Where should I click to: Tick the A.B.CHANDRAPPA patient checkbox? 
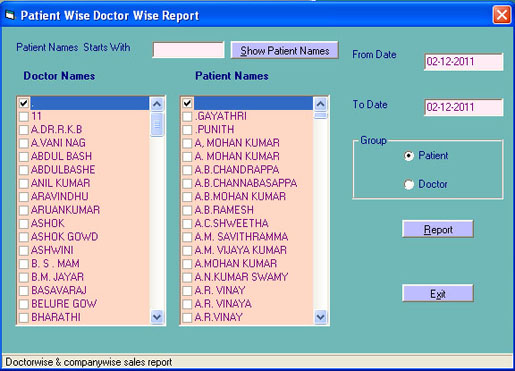tap(187, 170)
